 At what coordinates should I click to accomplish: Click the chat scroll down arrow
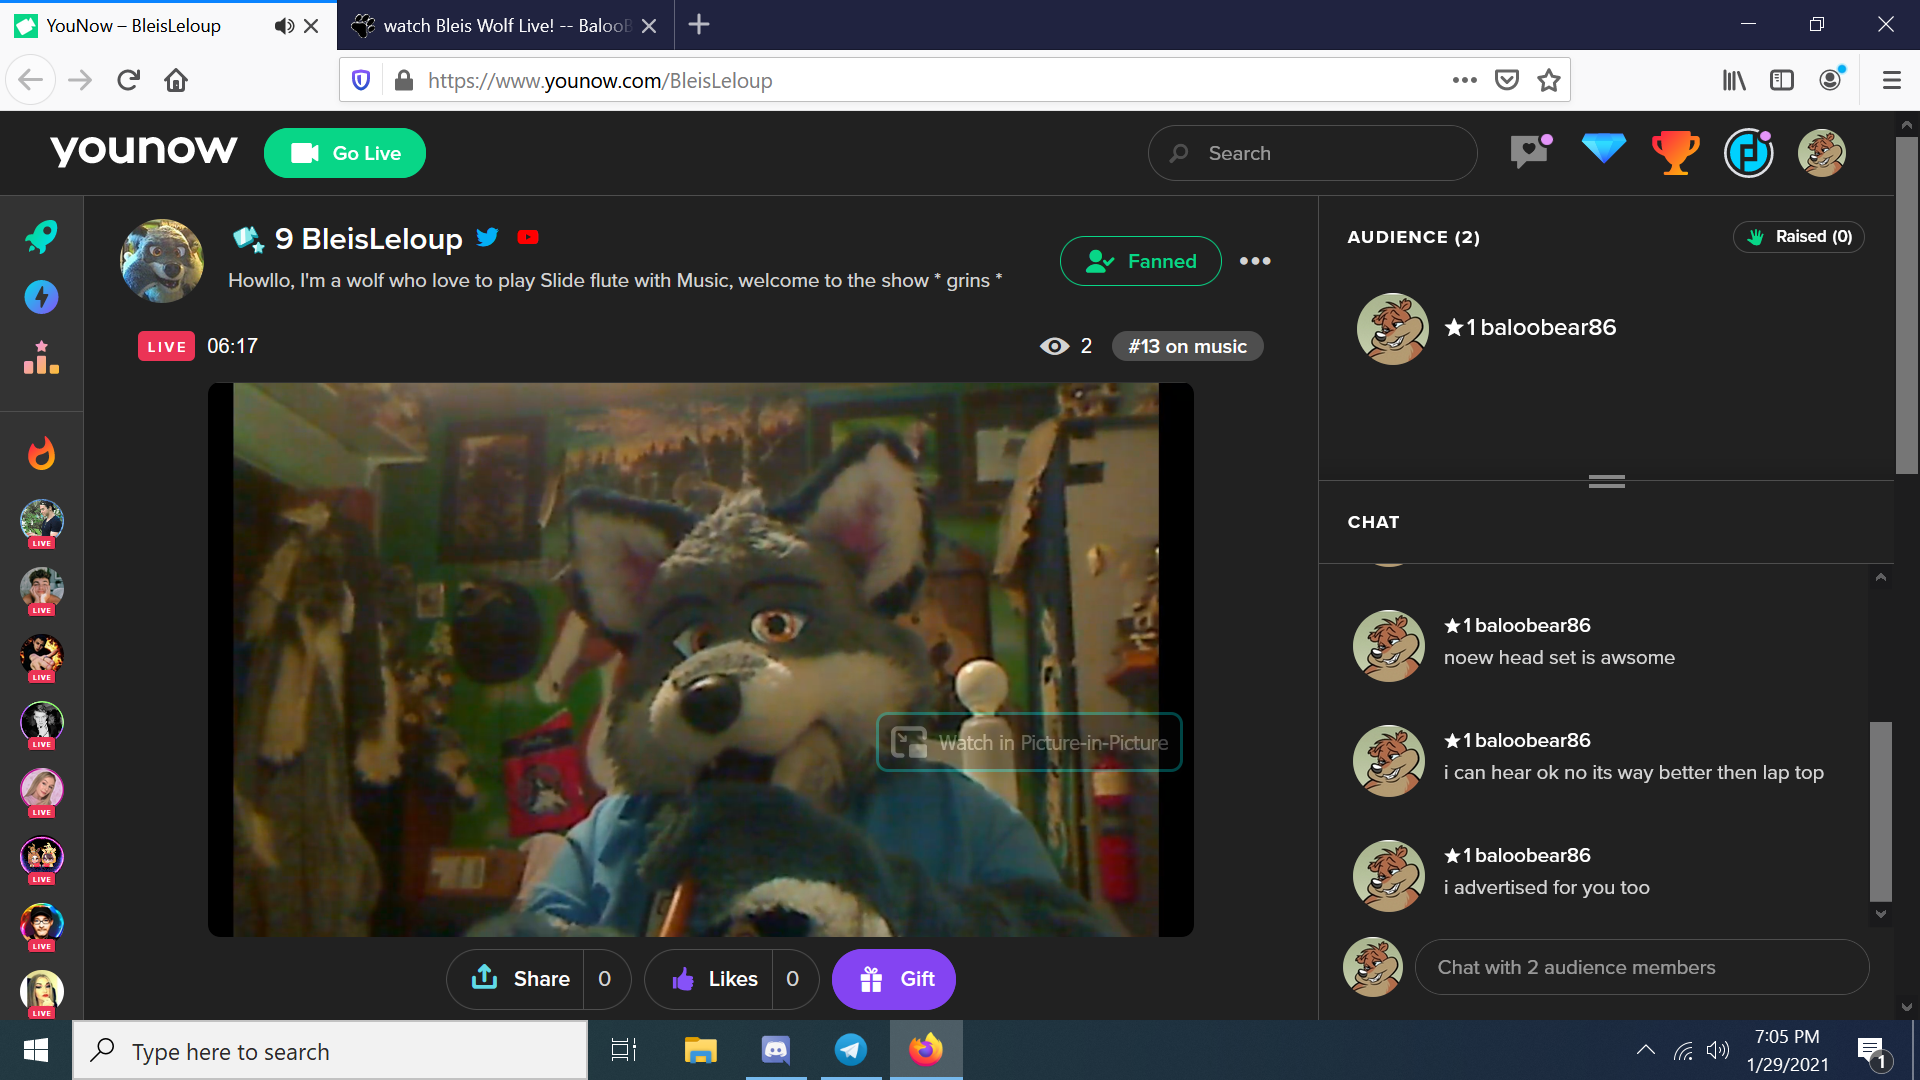[1881, 914]
